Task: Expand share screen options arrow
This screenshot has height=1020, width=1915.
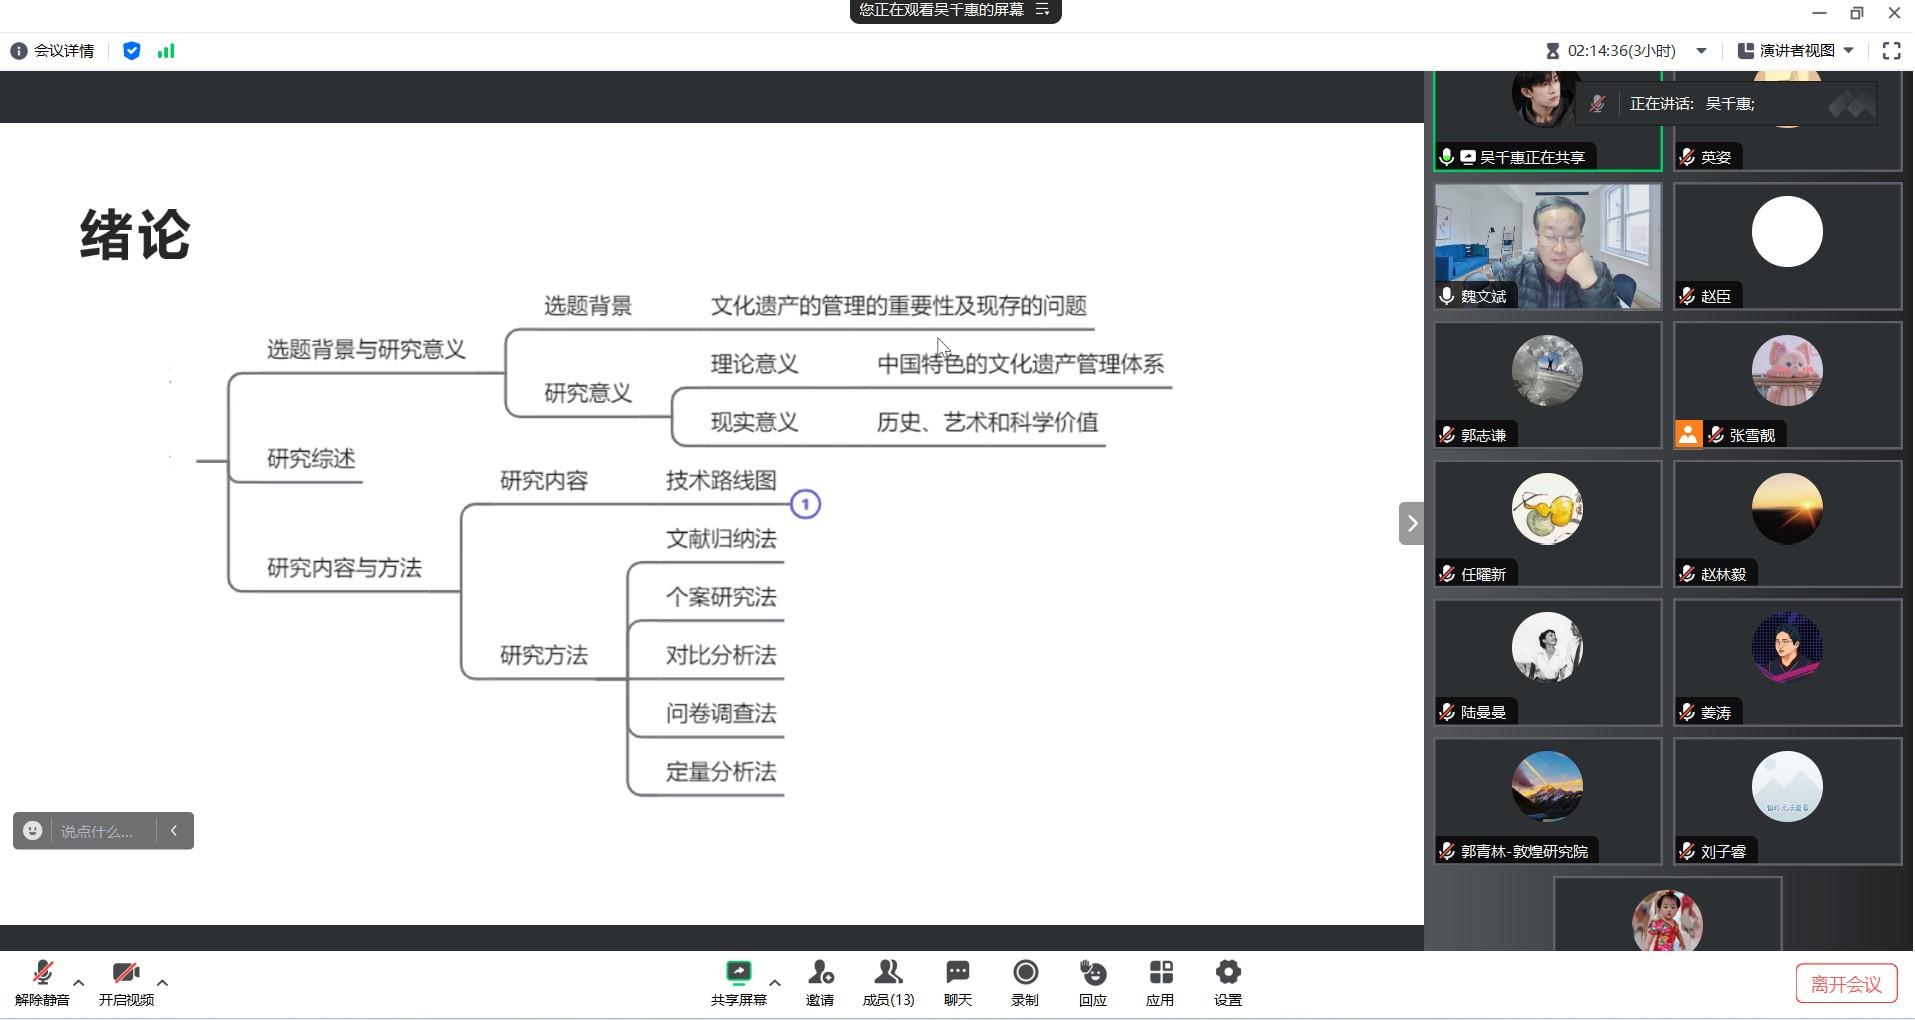Action: pos(775,983)
